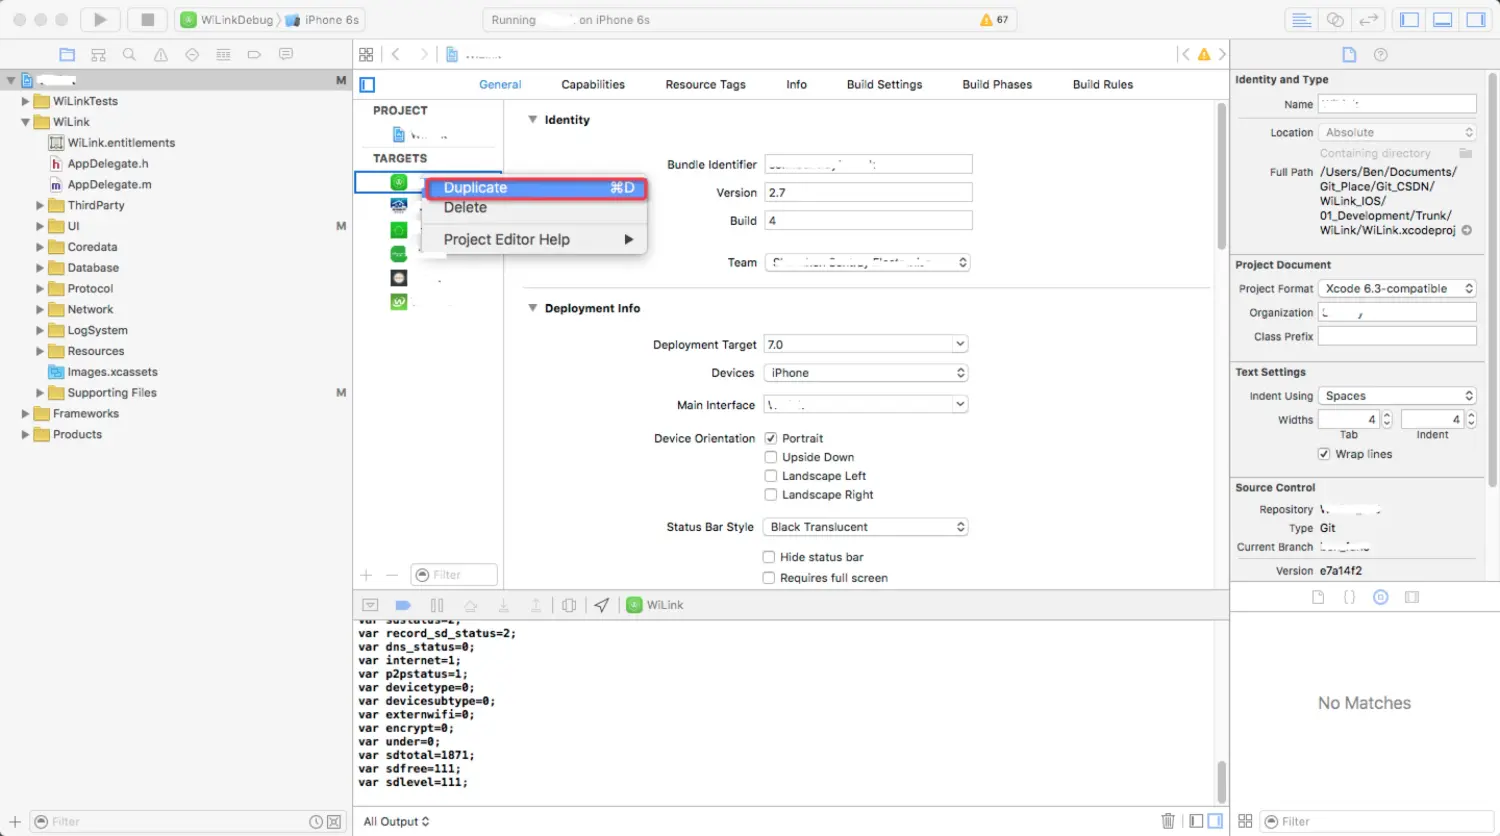
Task: Enable Landscape Left orientation
Action: pos(771,476)
